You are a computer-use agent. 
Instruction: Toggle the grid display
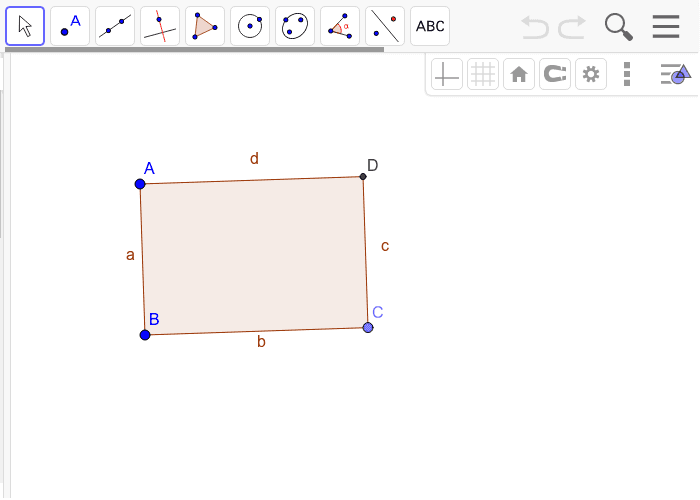483,74
